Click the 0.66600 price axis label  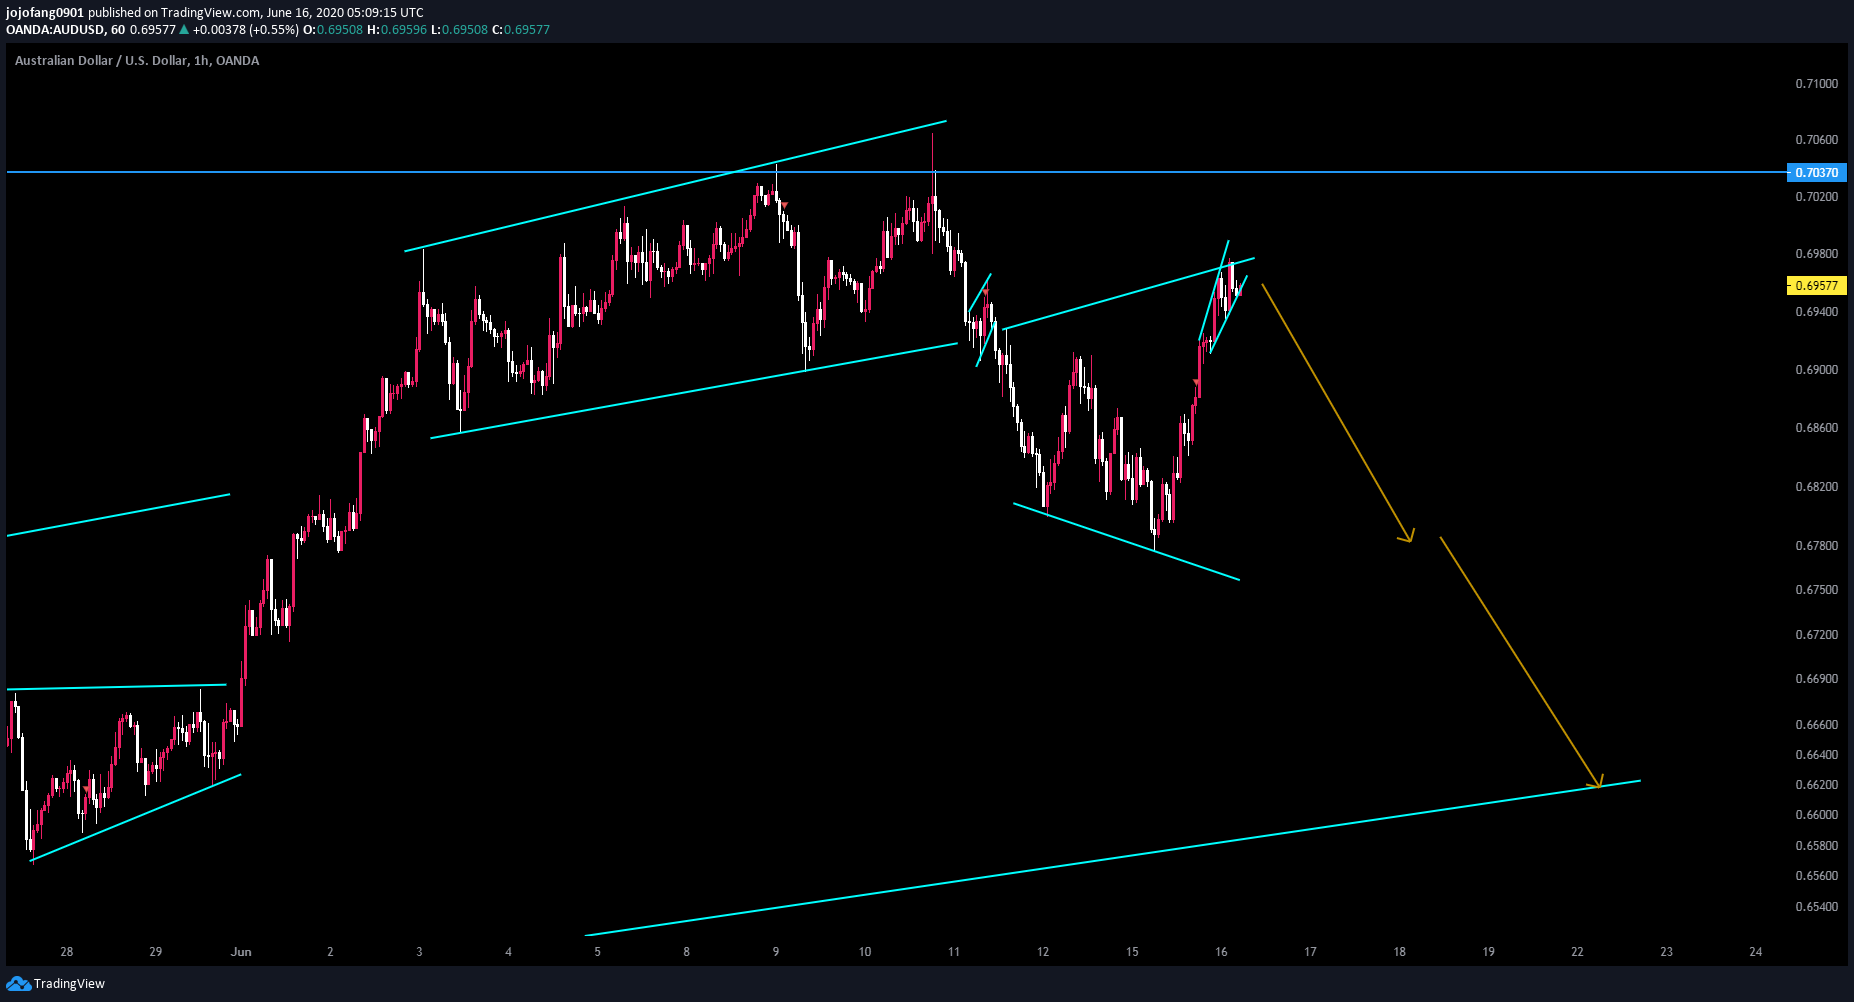point(1817,725)
